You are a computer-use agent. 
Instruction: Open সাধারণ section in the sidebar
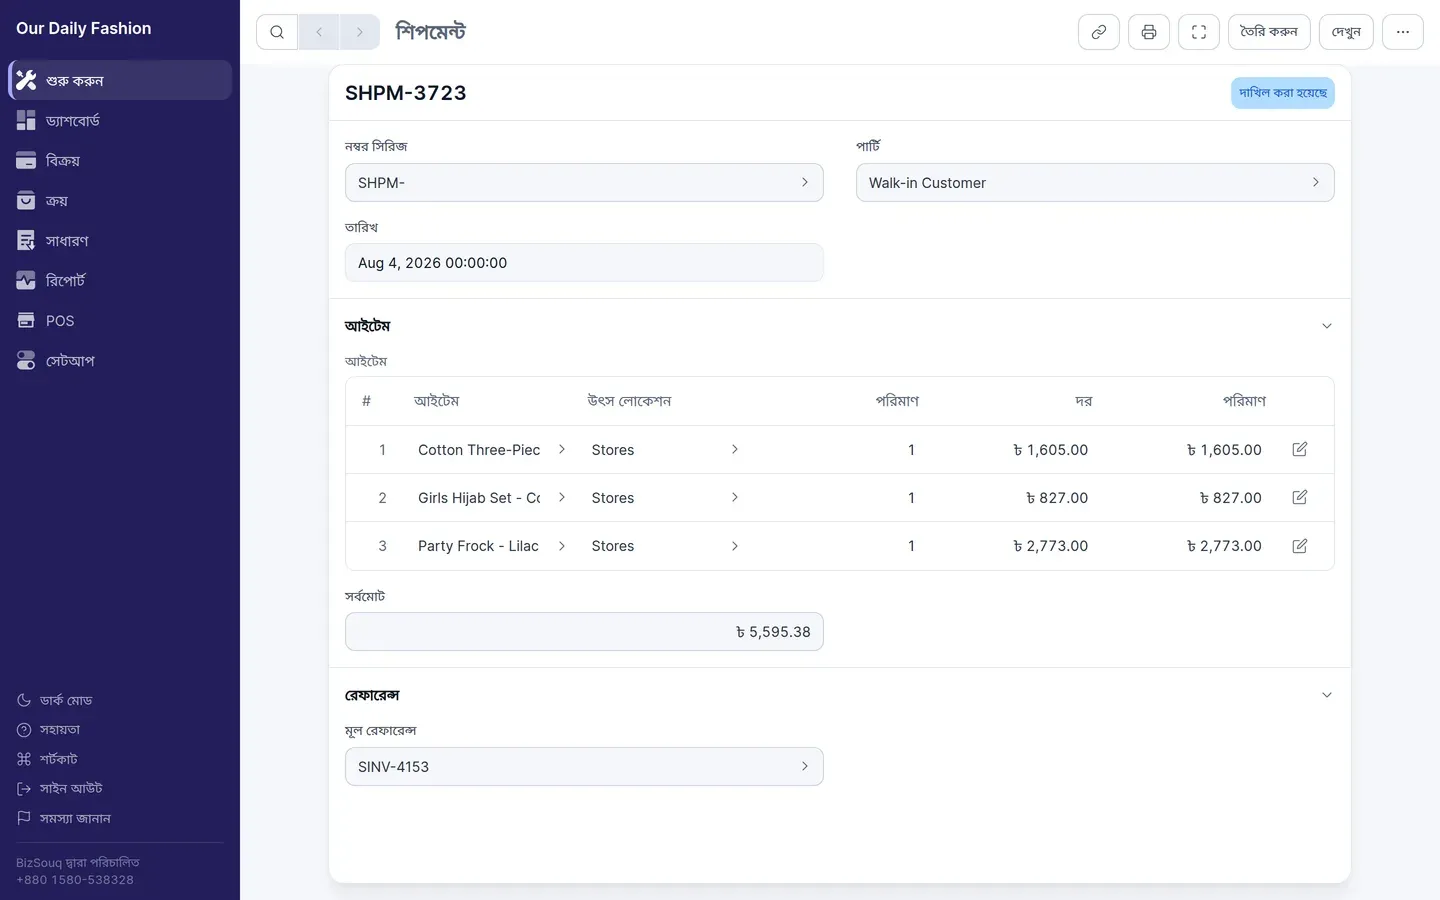[x=120, y=240]
